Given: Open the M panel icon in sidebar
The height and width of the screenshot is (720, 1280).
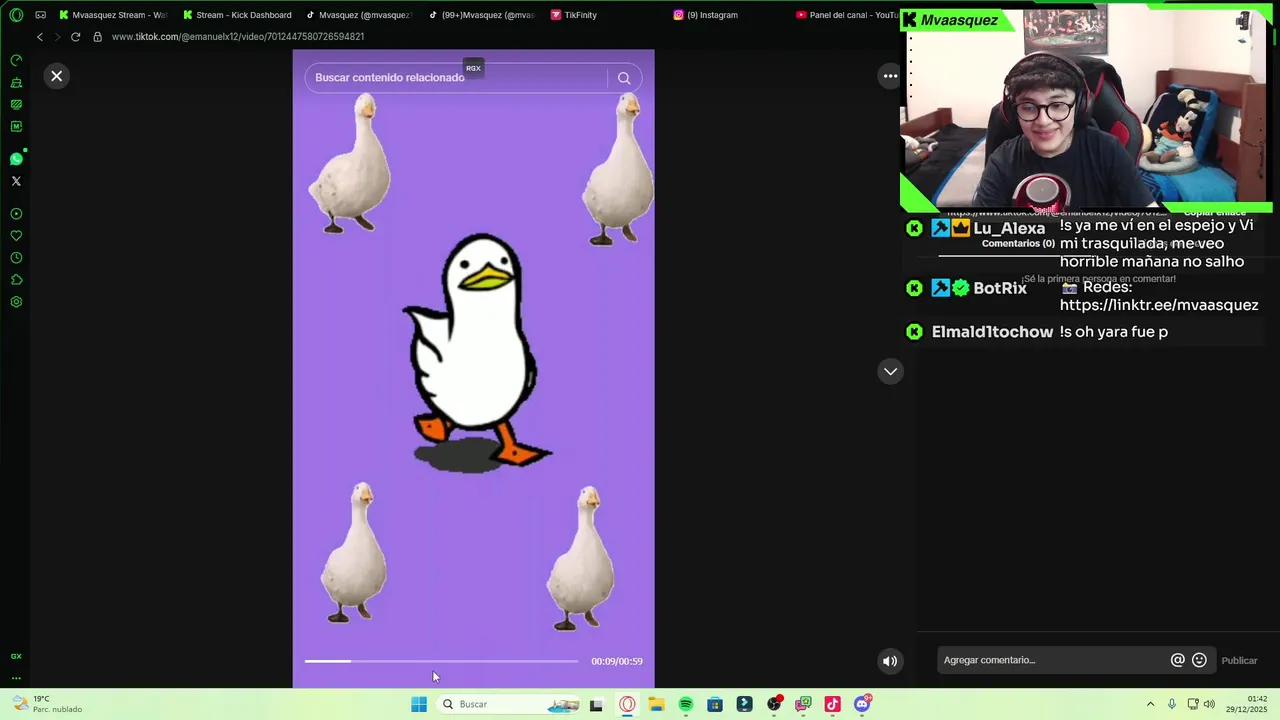Looking at the screenshot, I should (16, 126).
